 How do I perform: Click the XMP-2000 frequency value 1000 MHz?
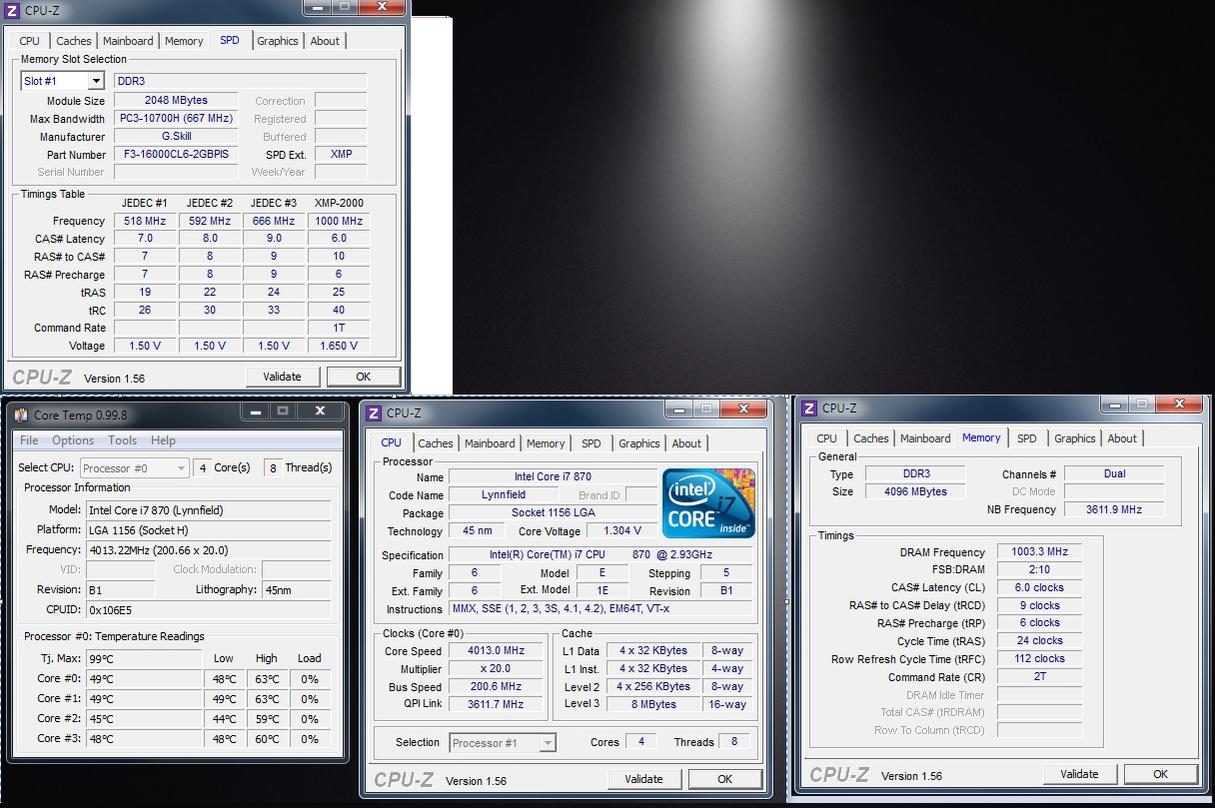point(339,221)
